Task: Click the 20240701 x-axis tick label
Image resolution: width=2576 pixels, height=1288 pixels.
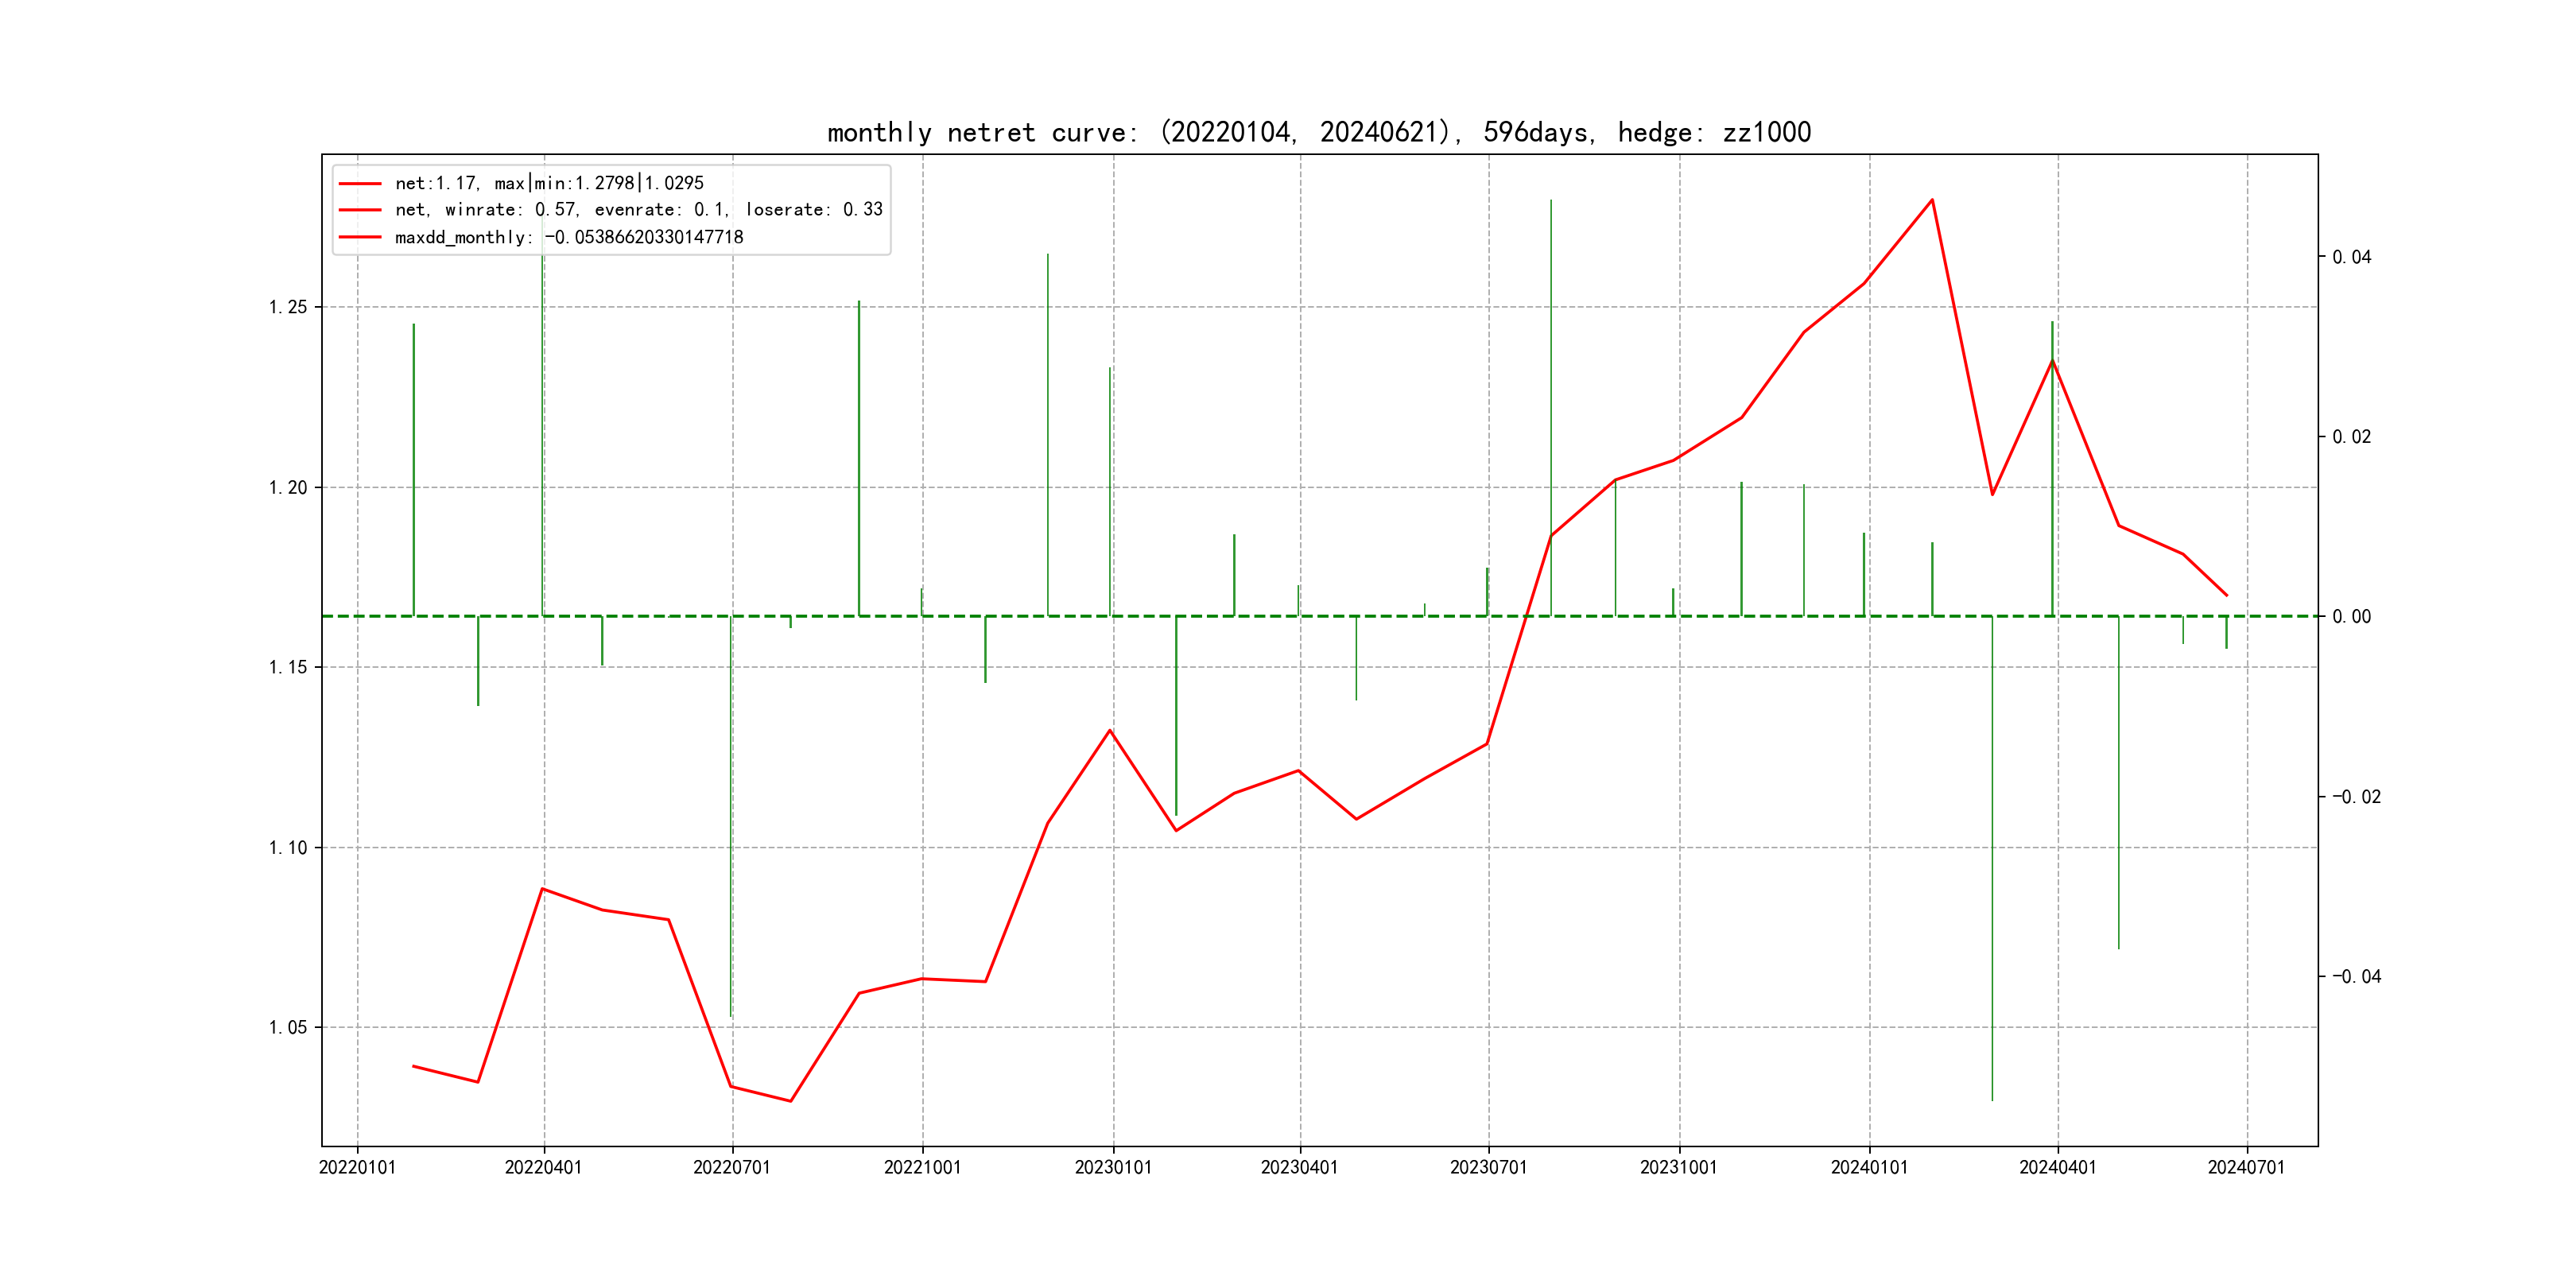Action: [x=2246, y=1167]
